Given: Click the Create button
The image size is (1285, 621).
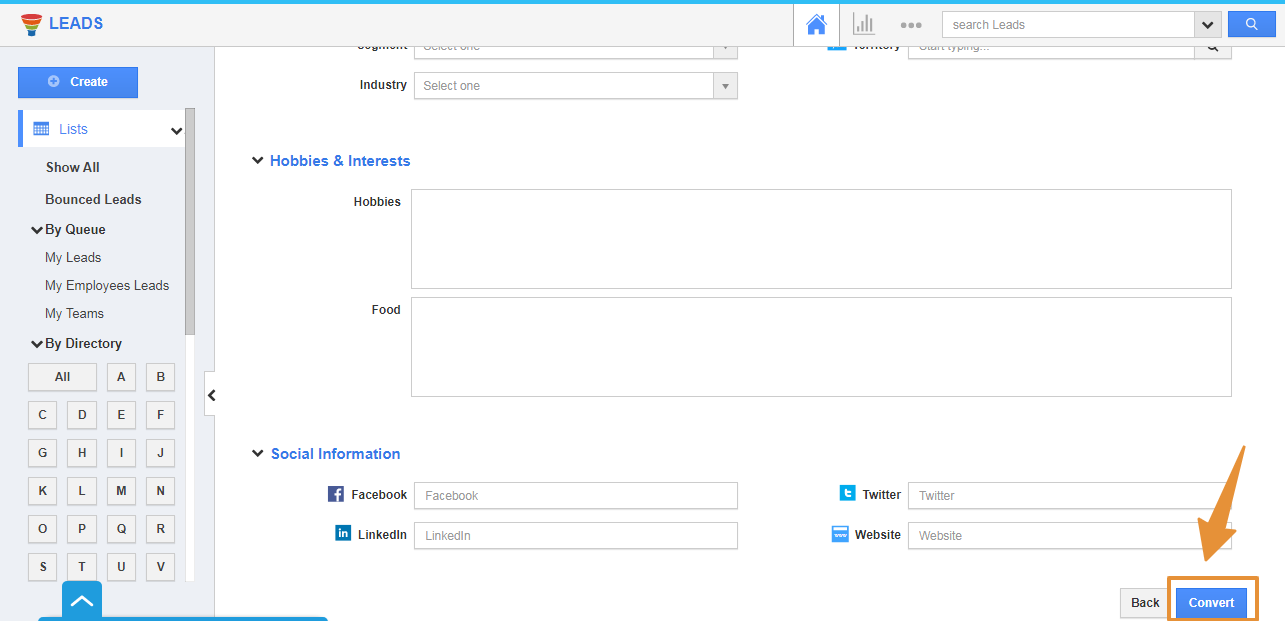Looking at the screenshot, I should click(78, 82).
